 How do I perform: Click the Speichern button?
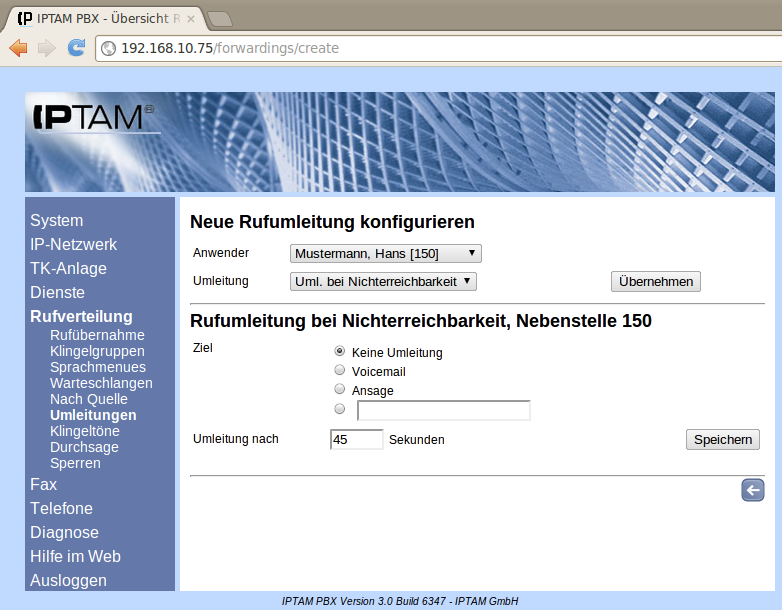coord(722,440)
